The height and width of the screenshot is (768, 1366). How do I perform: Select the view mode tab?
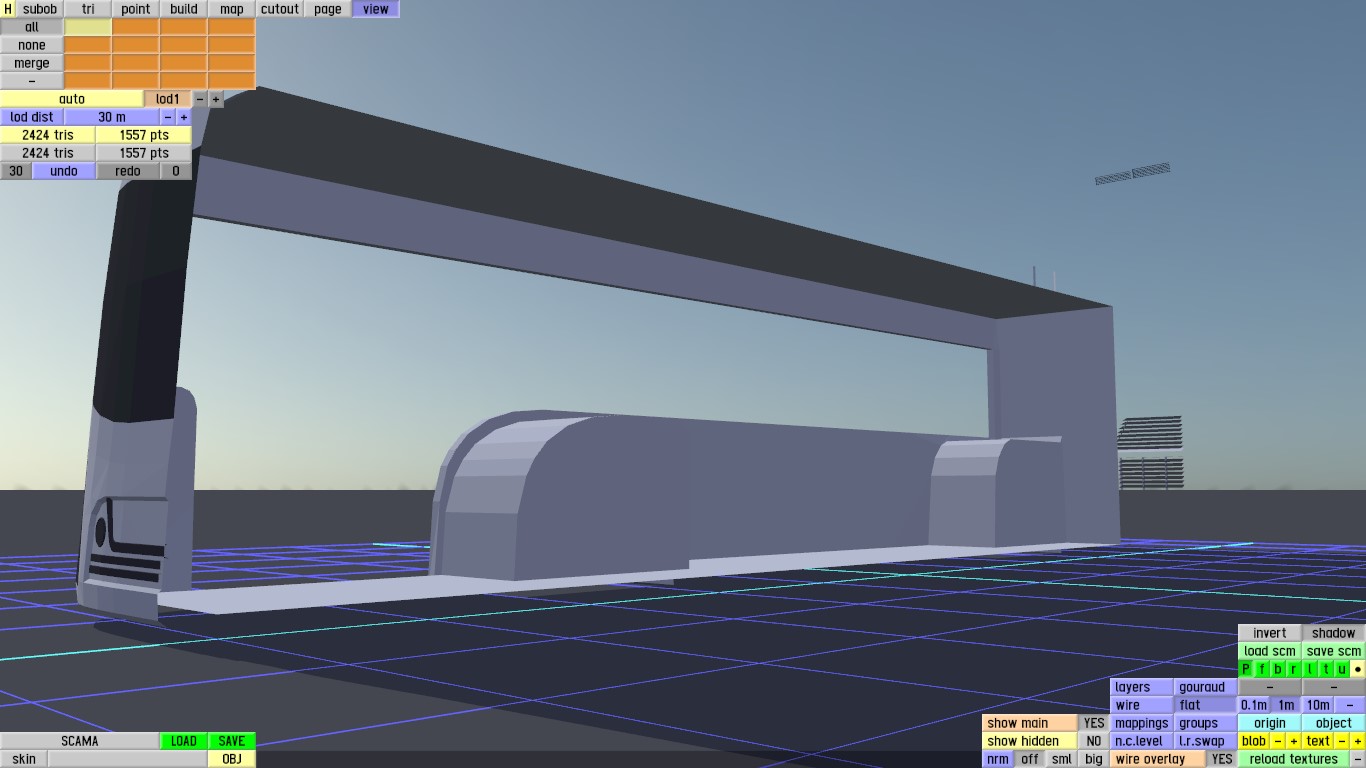point(376,9)
